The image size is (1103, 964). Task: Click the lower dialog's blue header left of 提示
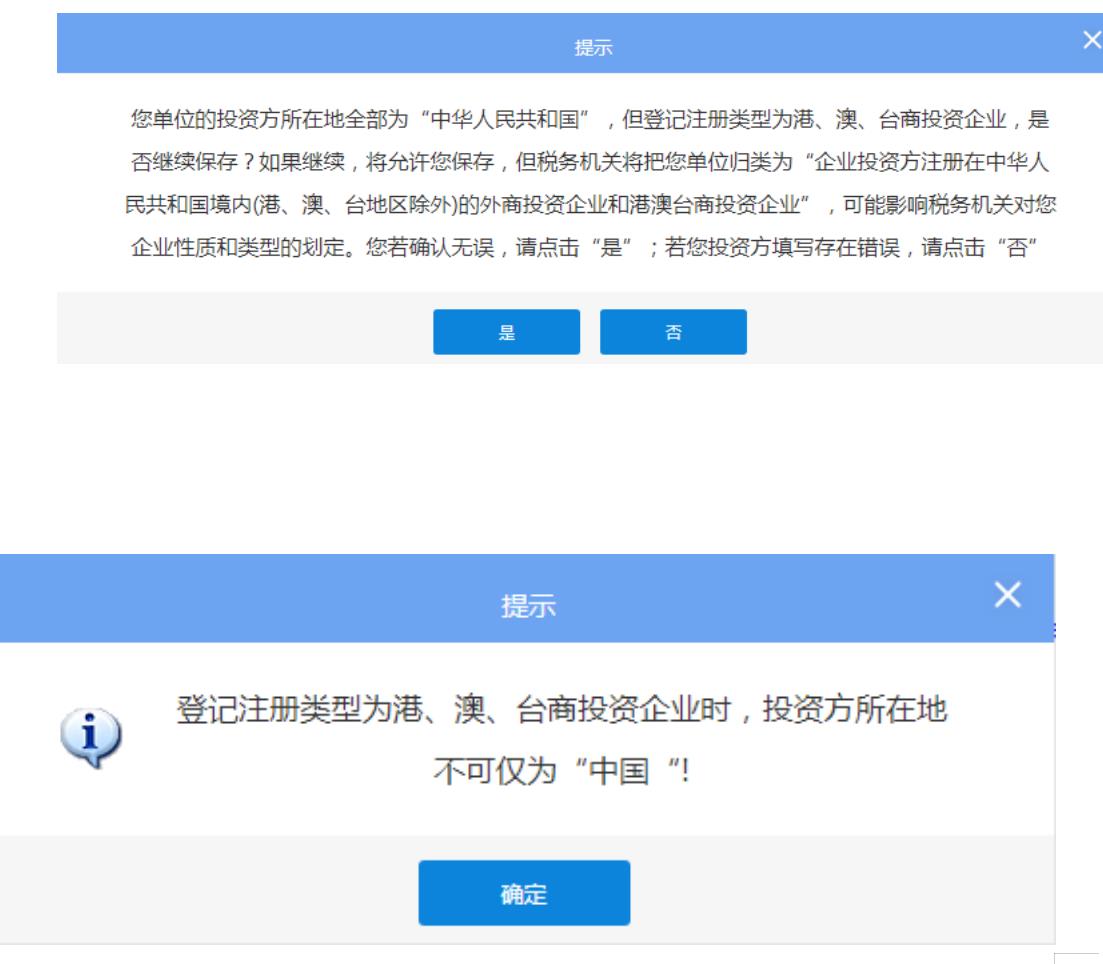pos(250,600)
